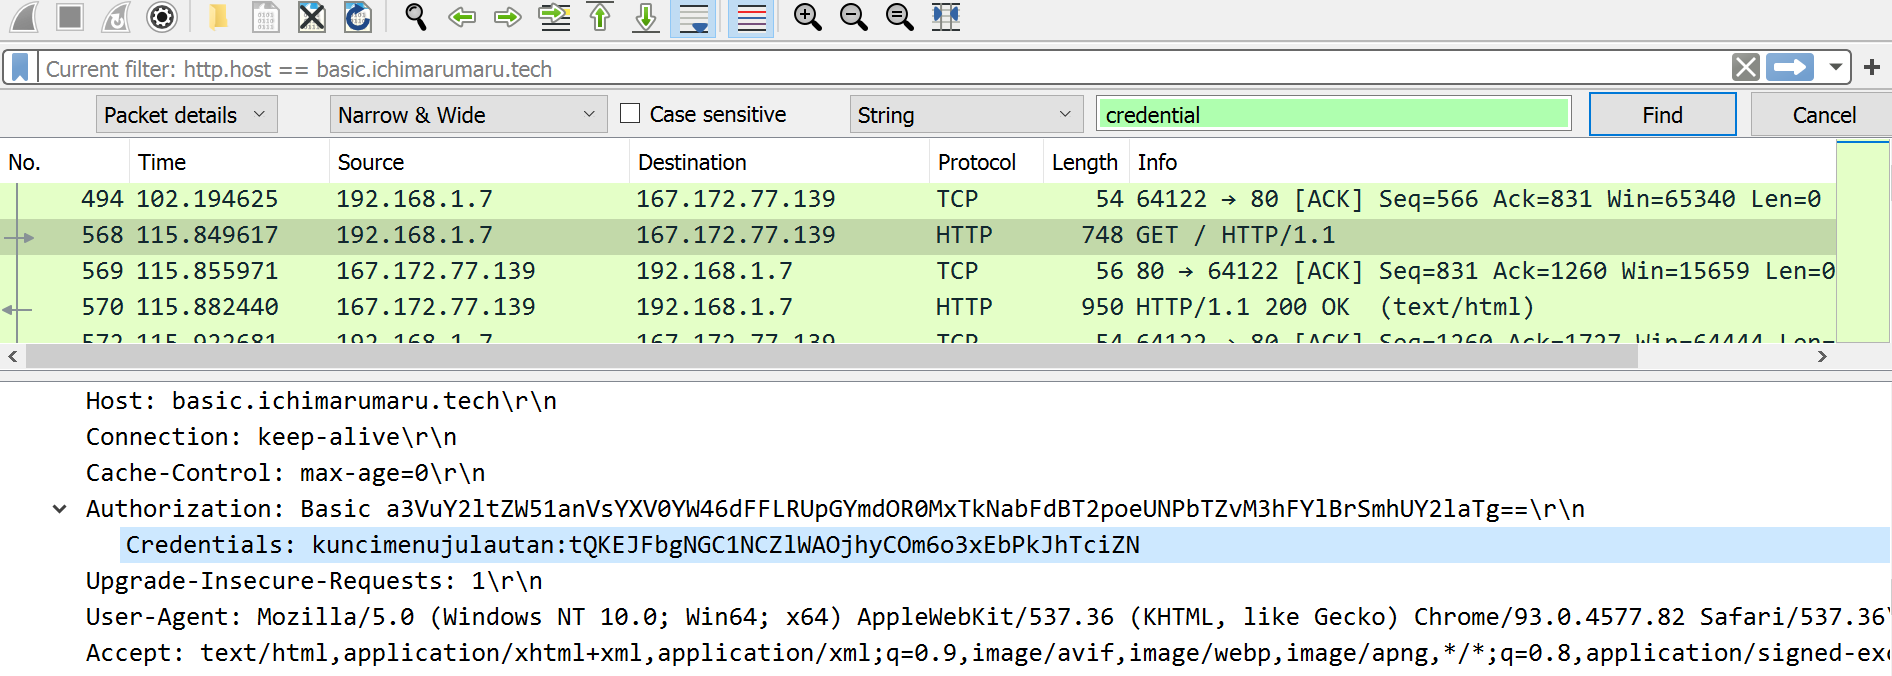The image size is (1892, 676).
Task: Click the Save capture file icon
Action: 265,17
